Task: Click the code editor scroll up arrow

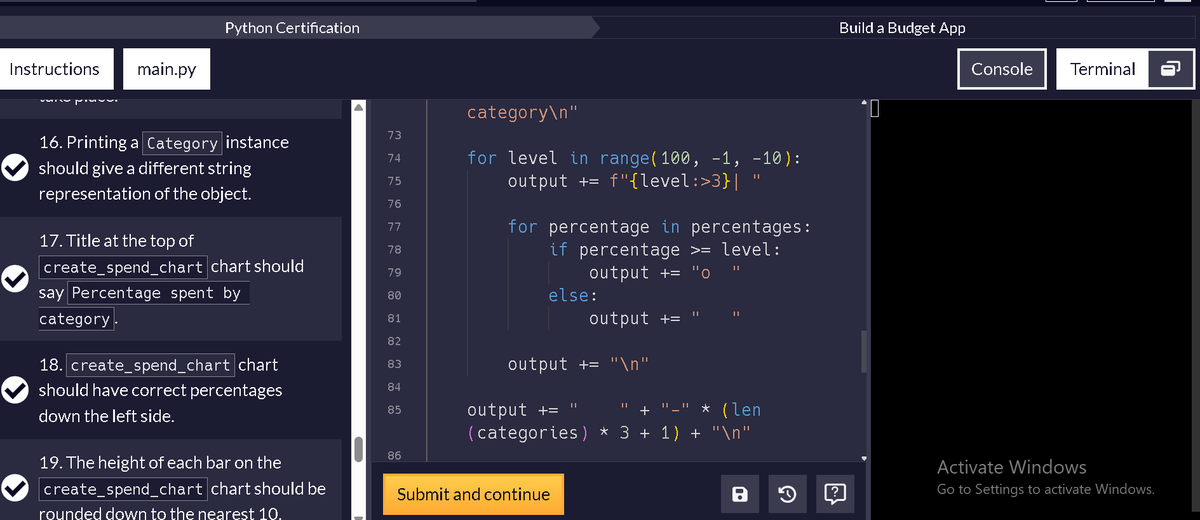Action: click(865, 103)
